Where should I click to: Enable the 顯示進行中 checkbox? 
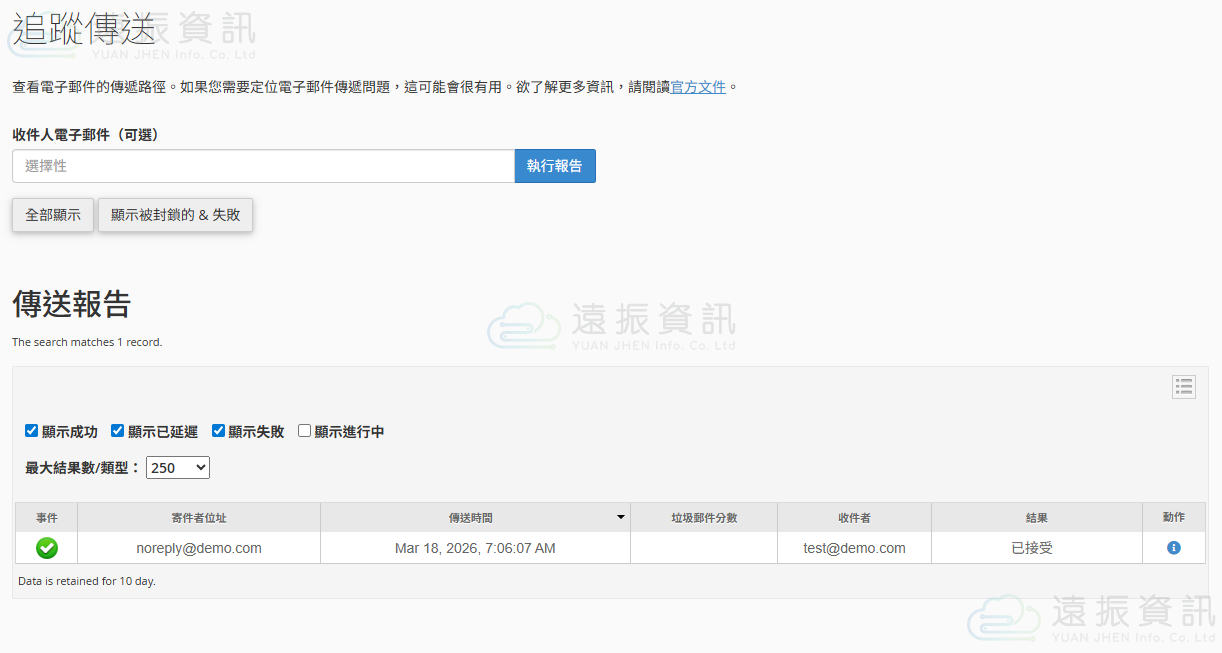click(305, 431)
